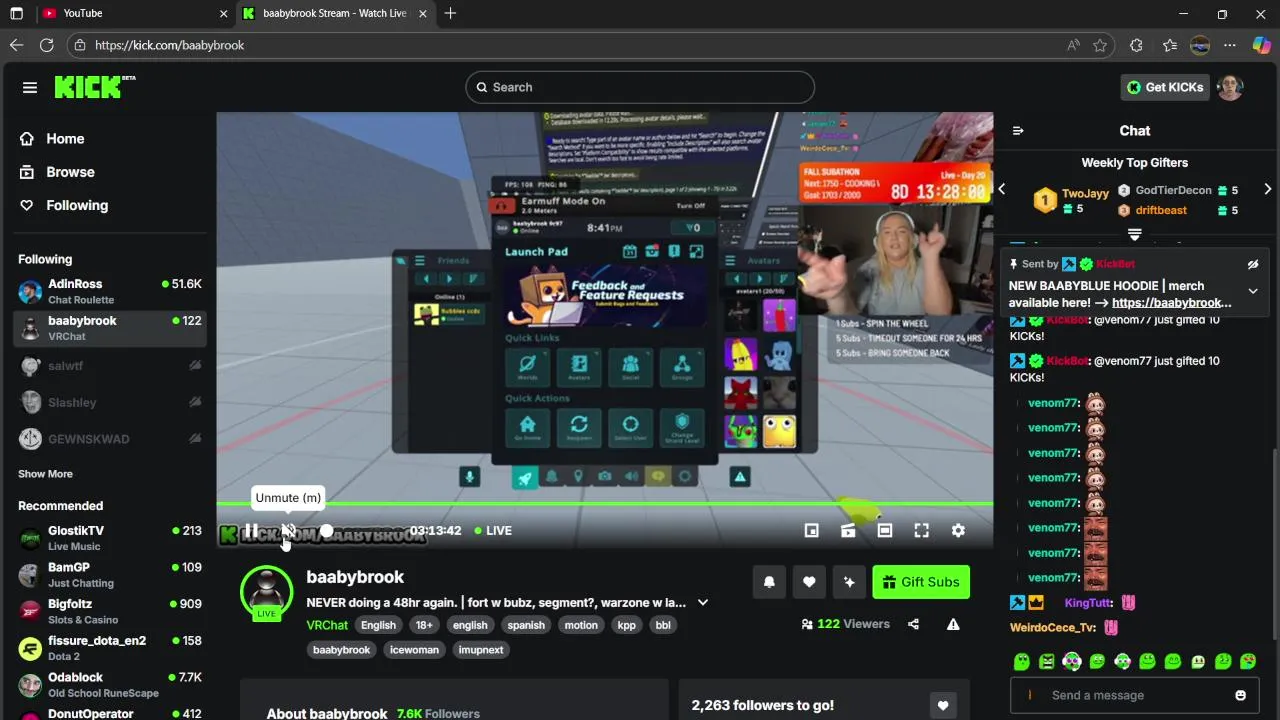Select the spanish tag chip
This screenshot has height=720, width=1280.
pyautogui.click(x=526, y=625)
